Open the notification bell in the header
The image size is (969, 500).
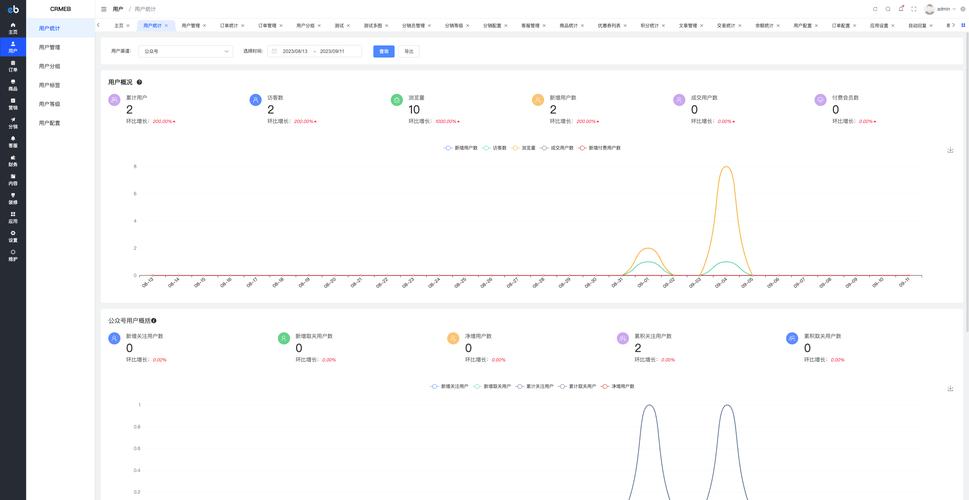pyautogui.click(x=901, y=9)
